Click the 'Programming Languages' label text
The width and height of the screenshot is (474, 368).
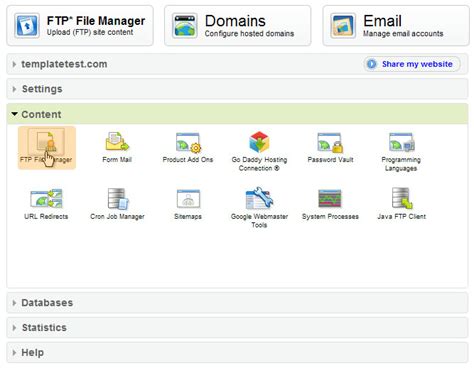tap(401, 164)
